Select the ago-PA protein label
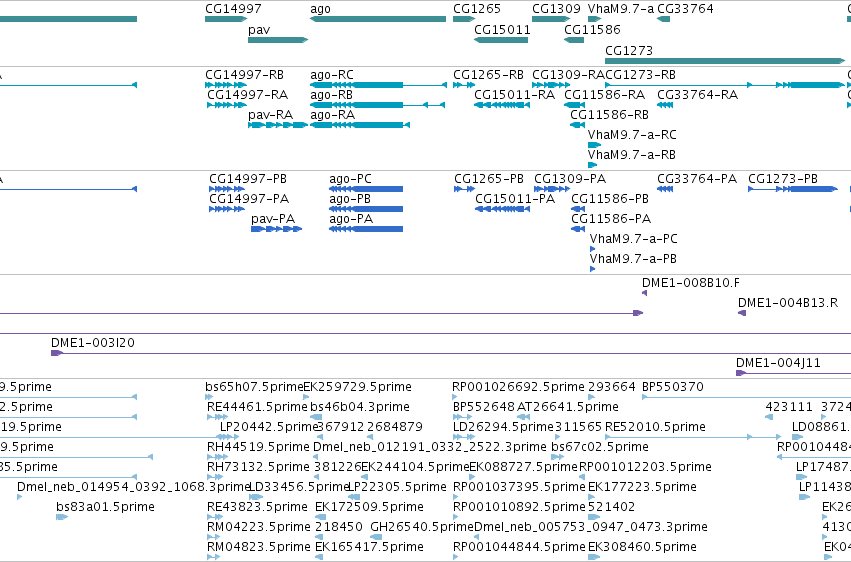851x562 pixels. point(351,219)
